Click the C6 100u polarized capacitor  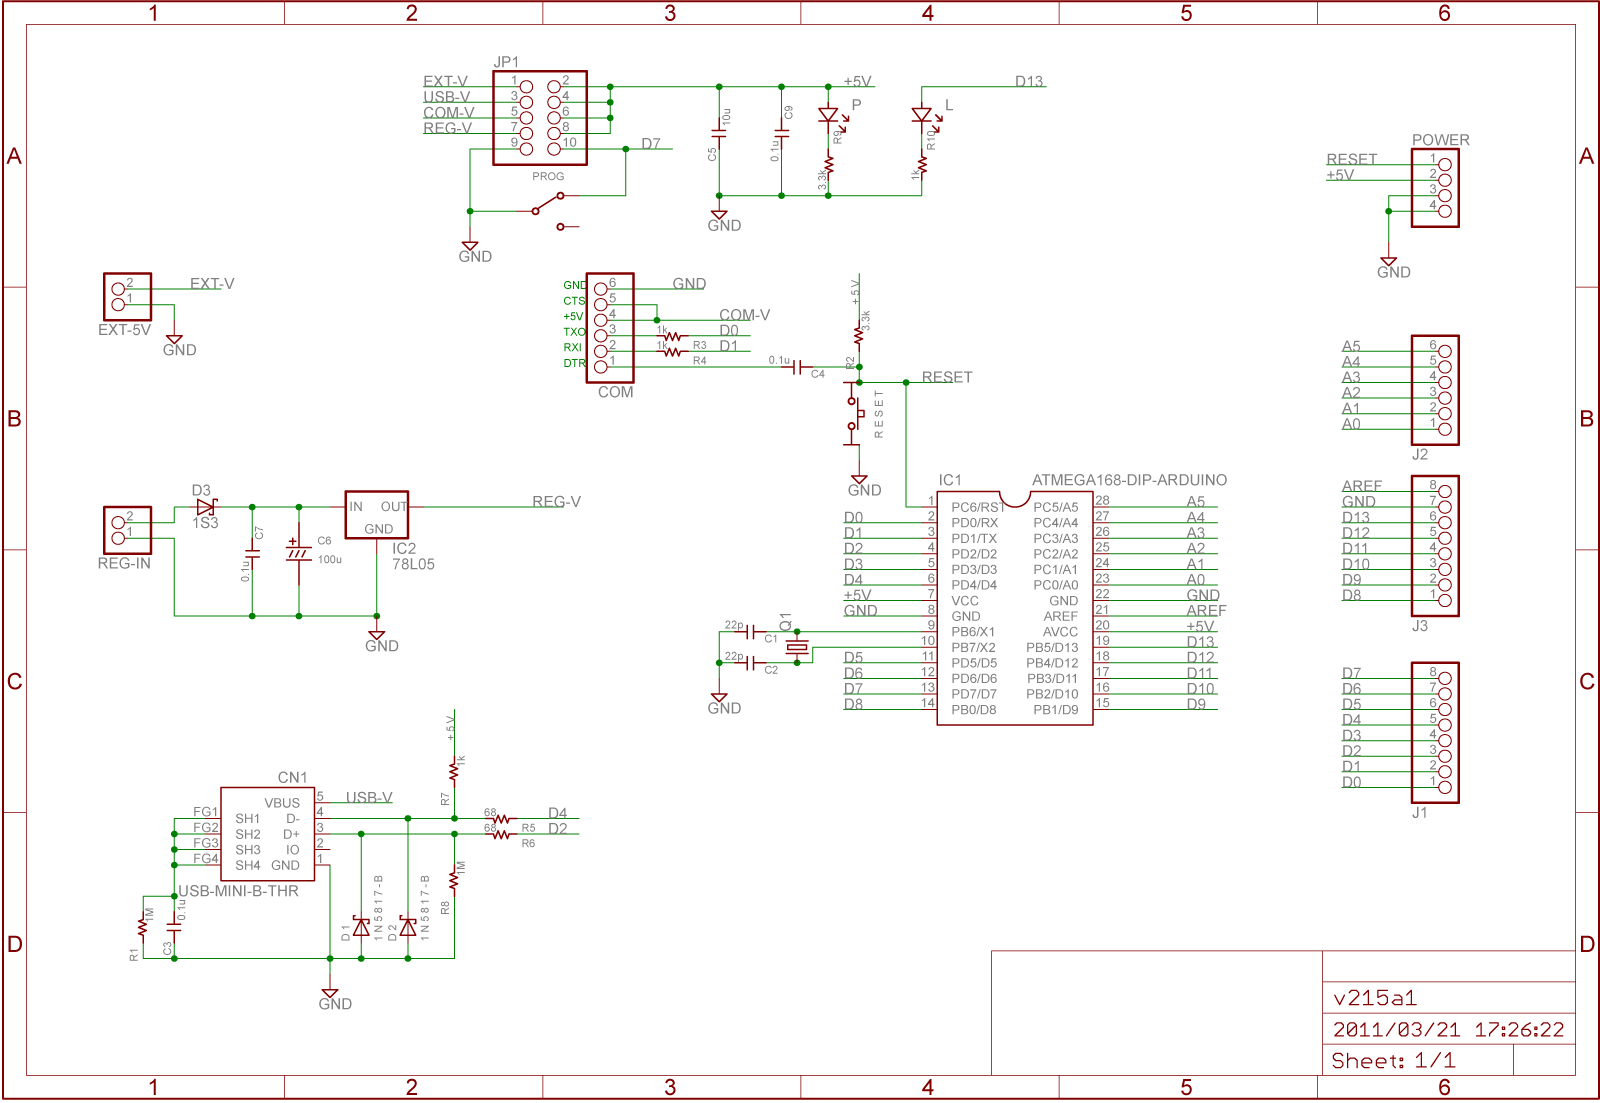click(x=298, y=552)
